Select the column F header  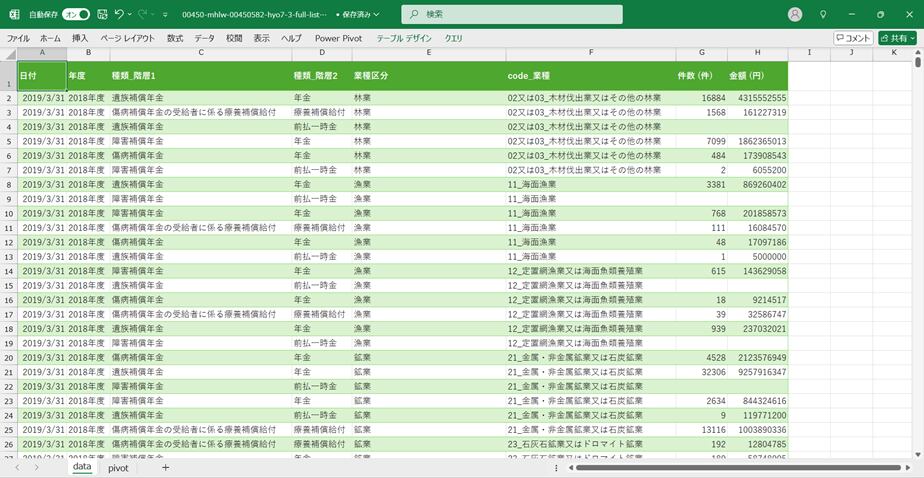coord(590,52)
